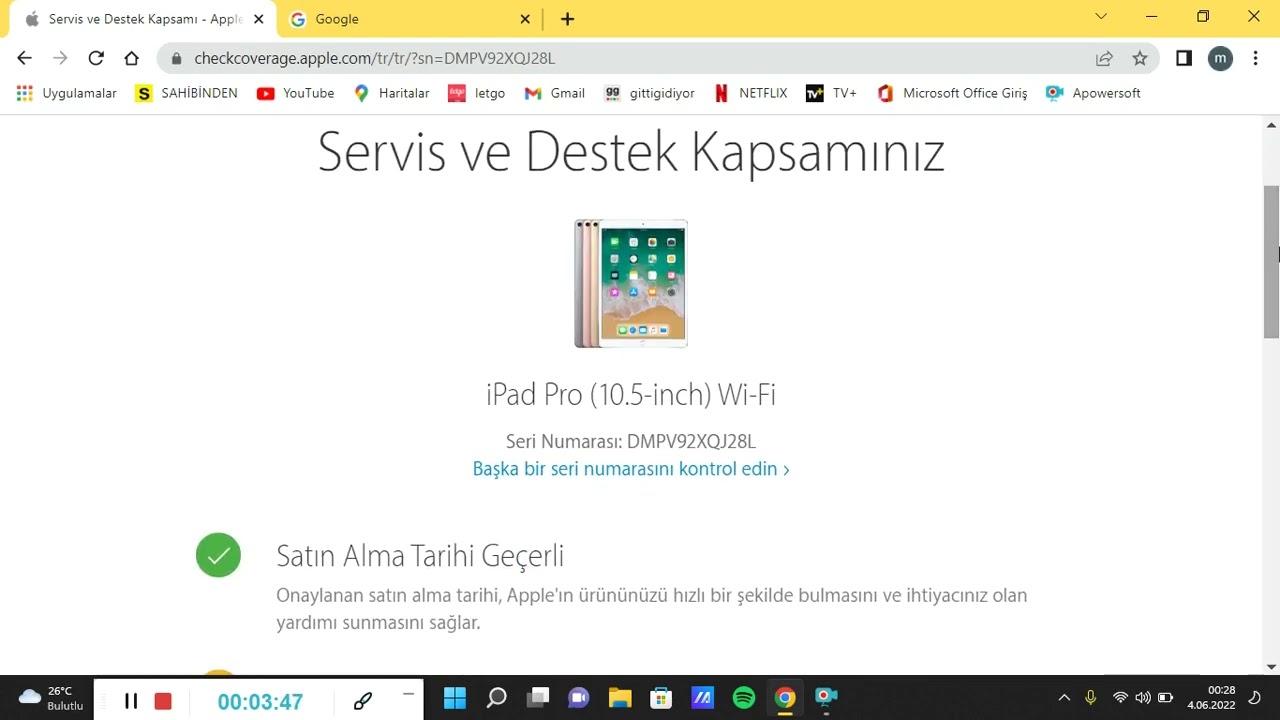Go forward with the browser forward arrow
Viewport: 1280px width, 720px height.
[60, 58]
